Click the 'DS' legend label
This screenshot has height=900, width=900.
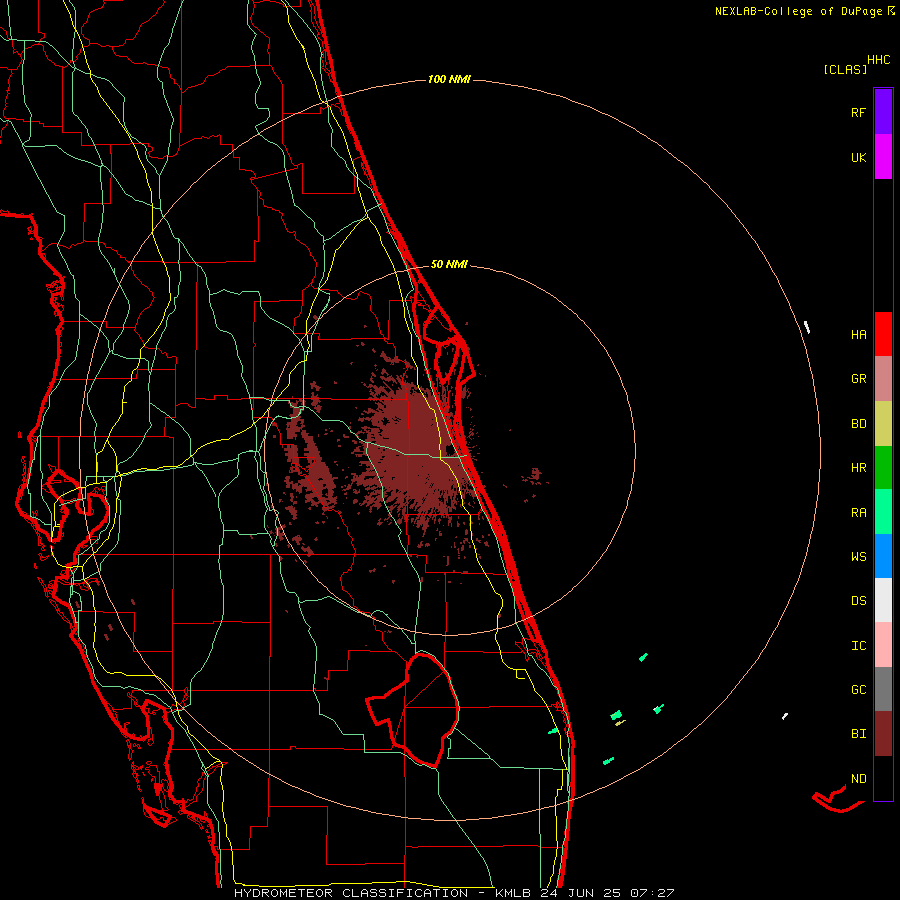pyautogui.click(x=858, y=601)
